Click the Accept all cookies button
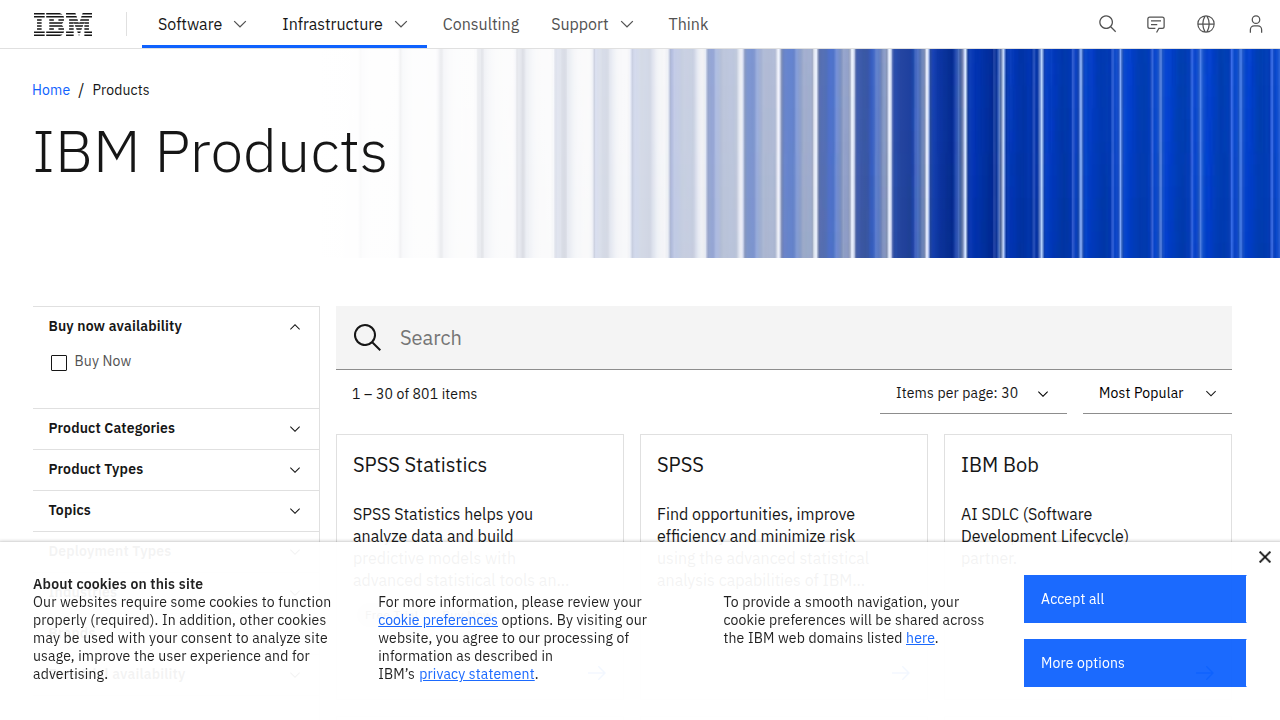This screenshot has height=720, width=1280. pyautogui.click(x=1135, y=599)
